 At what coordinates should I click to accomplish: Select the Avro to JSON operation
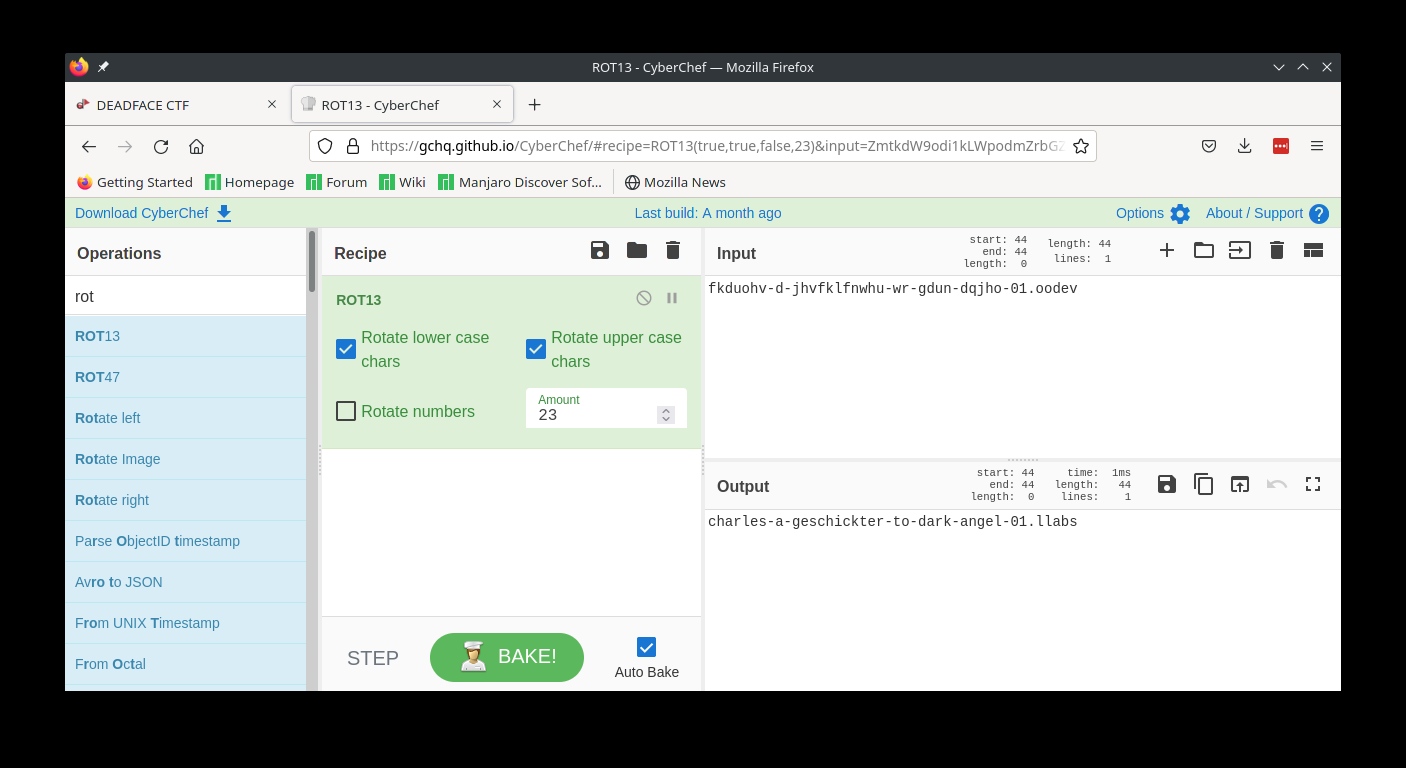coord(186,582)
